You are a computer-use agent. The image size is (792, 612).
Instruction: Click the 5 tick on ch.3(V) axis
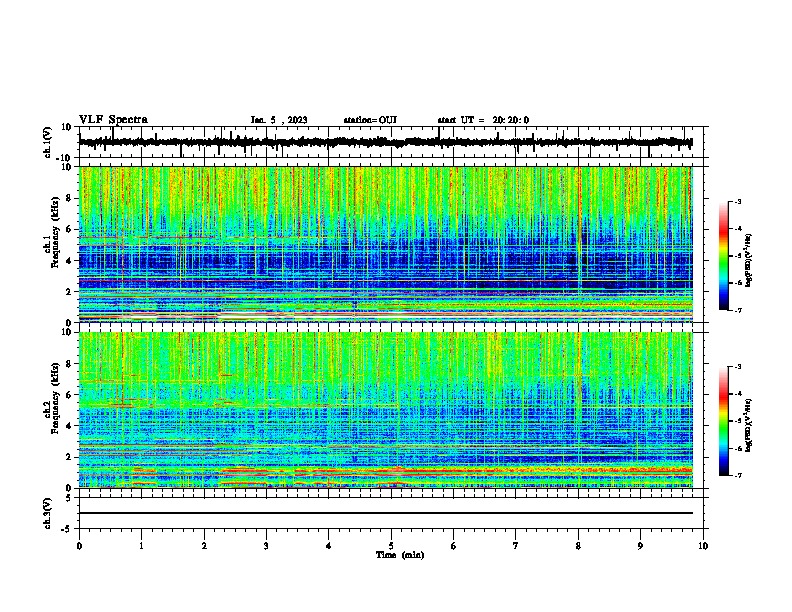pos(69,498)
